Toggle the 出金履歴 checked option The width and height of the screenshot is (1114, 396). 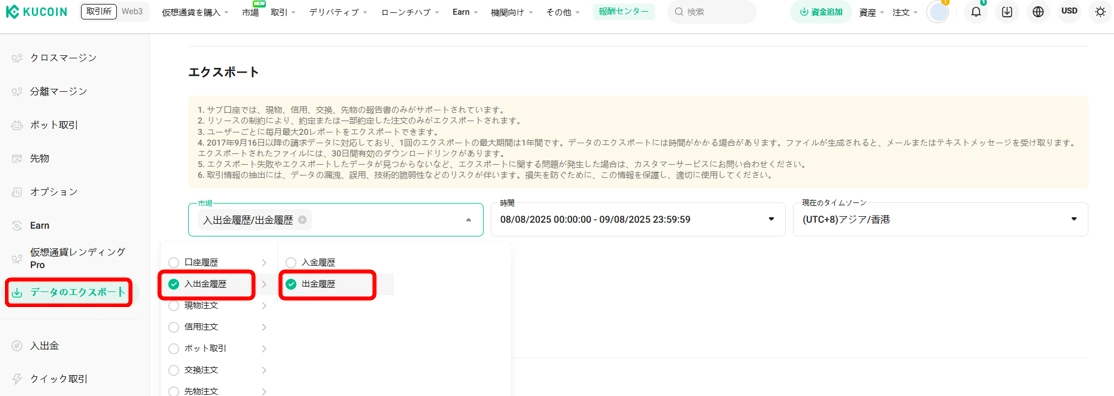291,284
